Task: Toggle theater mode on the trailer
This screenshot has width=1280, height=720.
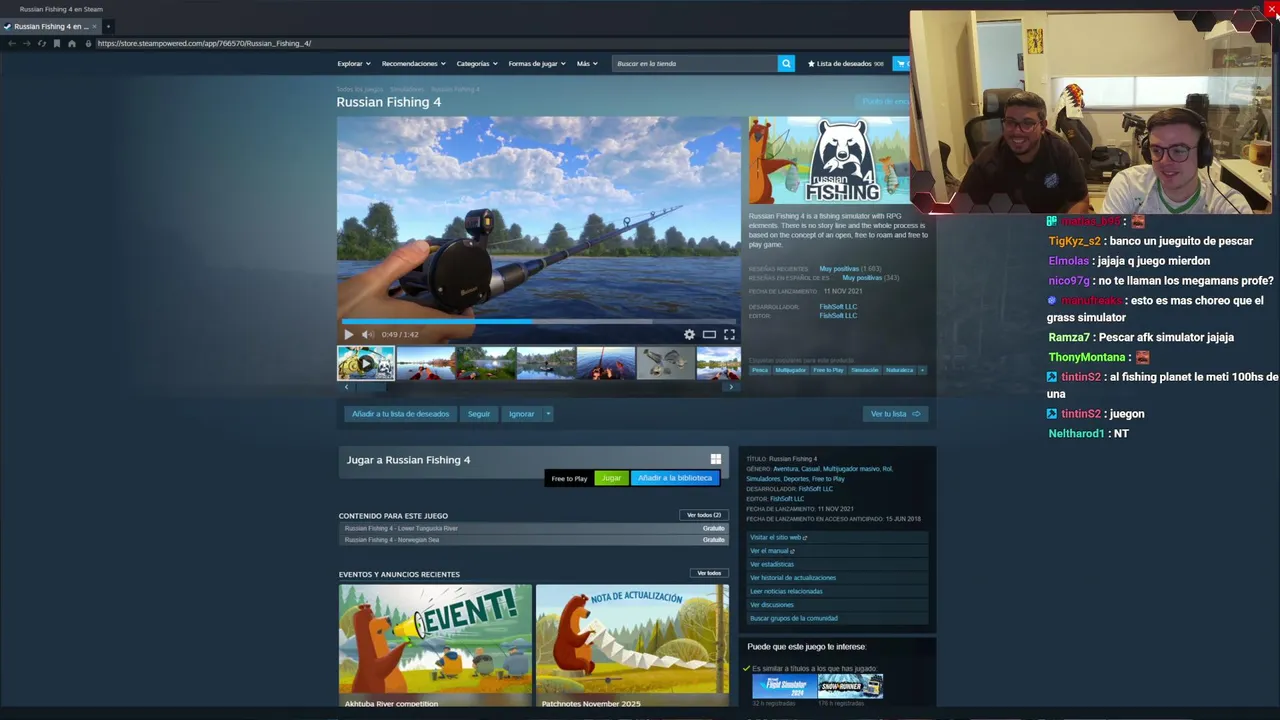Action: (709, 334)
